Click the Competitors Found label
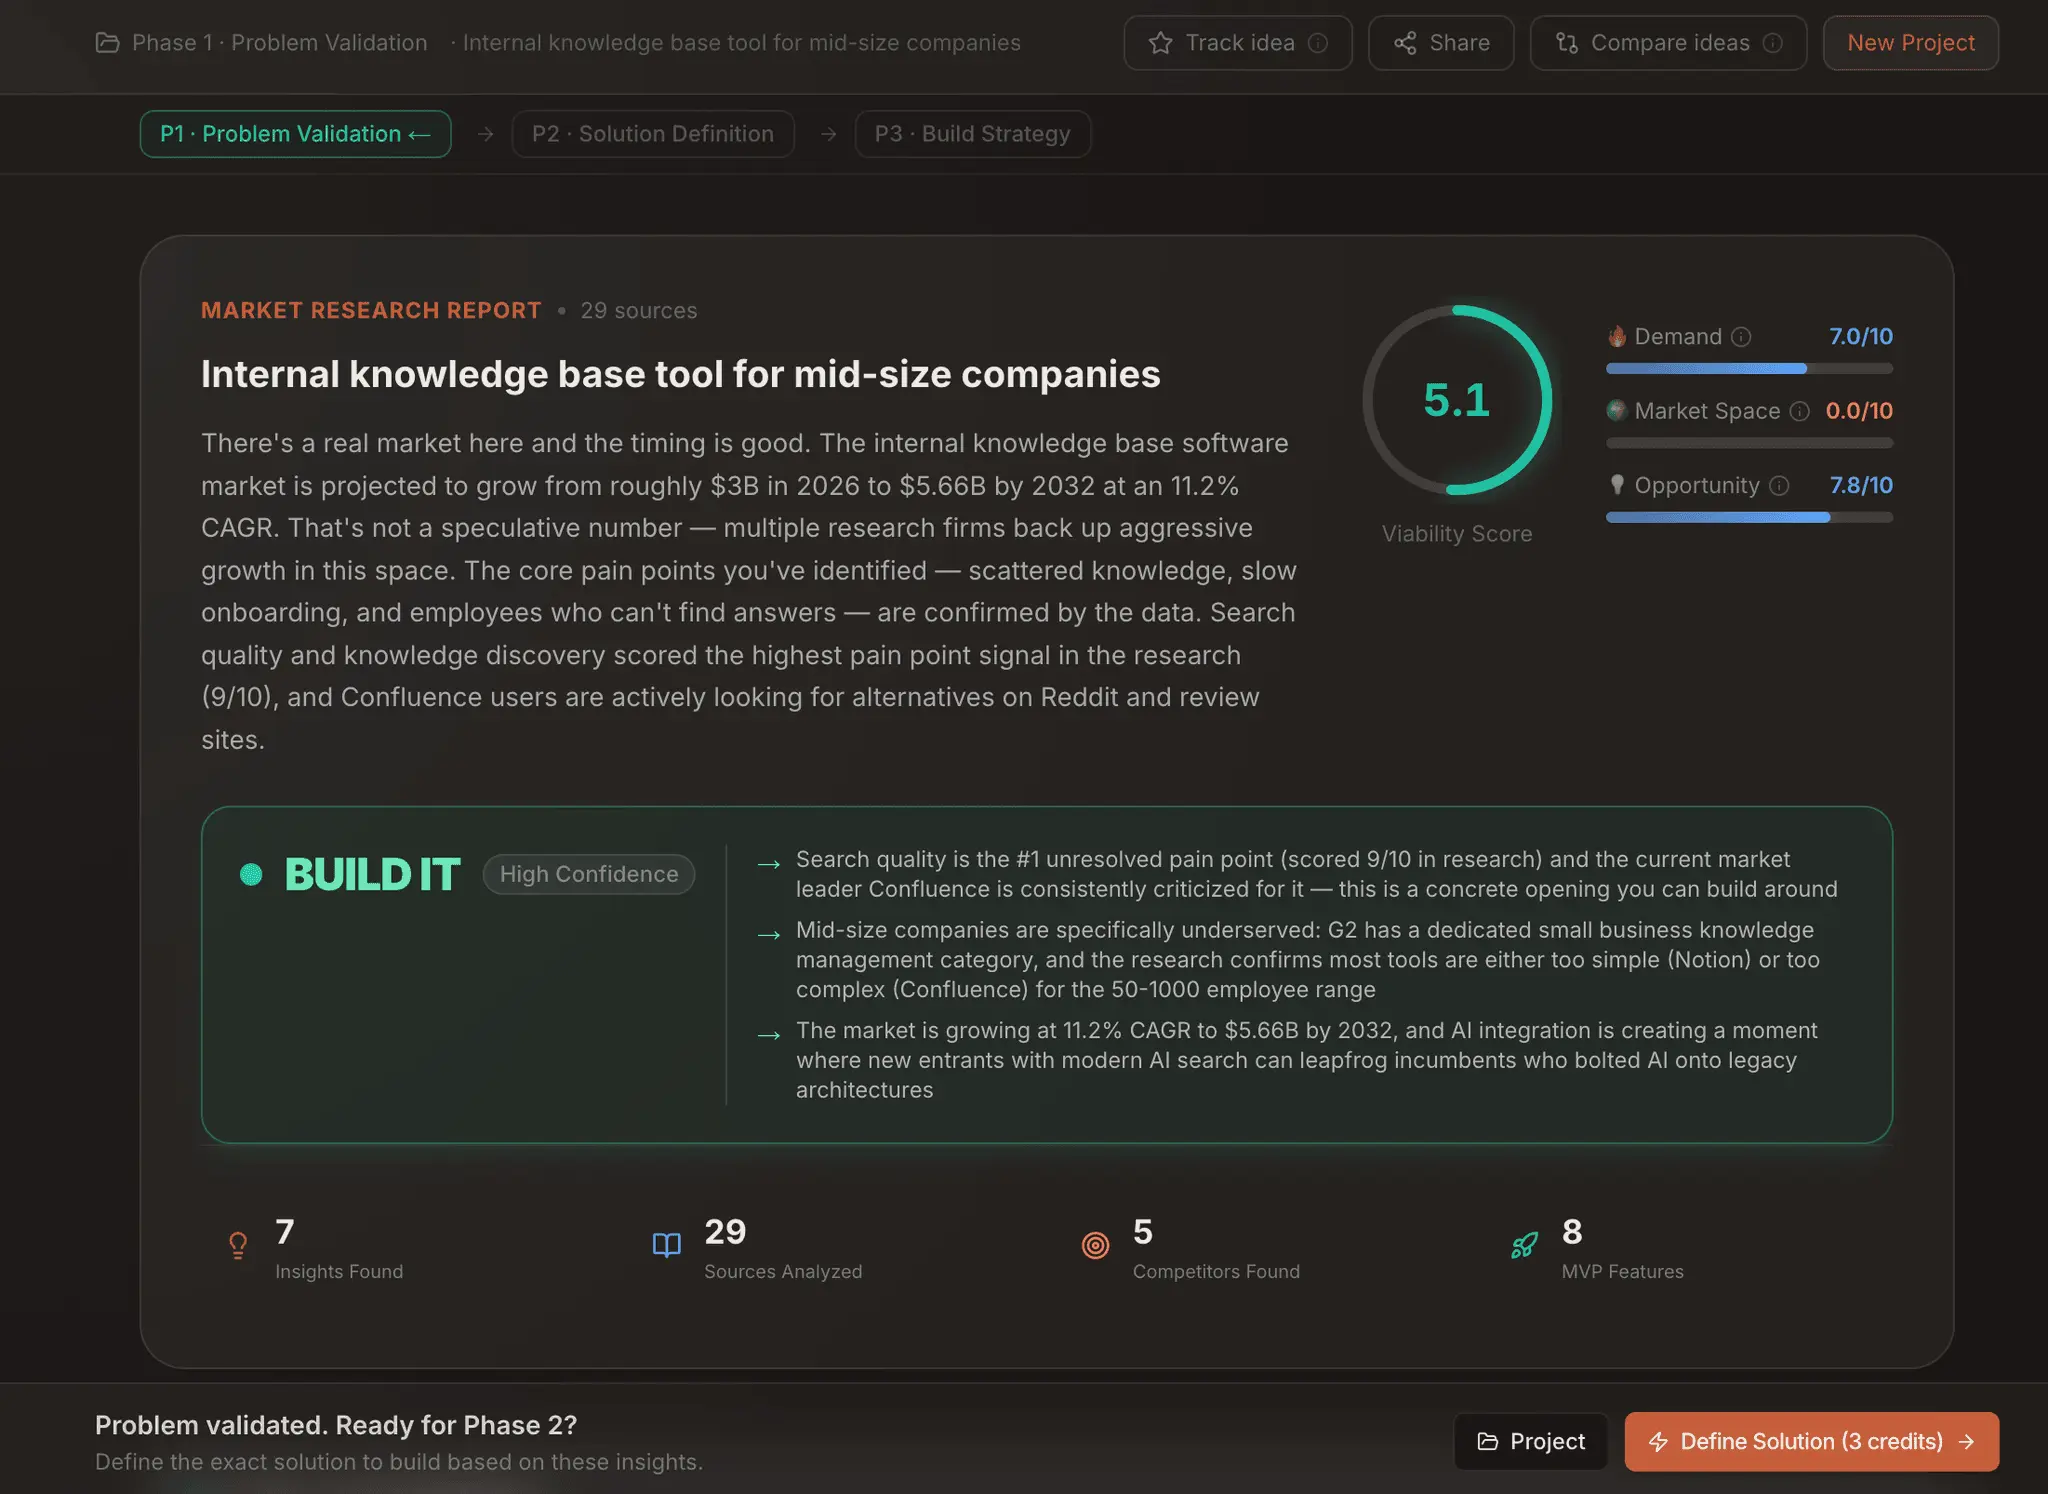This screenshot has width=2048, height=1494. pyautogui.click(x=1216, y=1271)
